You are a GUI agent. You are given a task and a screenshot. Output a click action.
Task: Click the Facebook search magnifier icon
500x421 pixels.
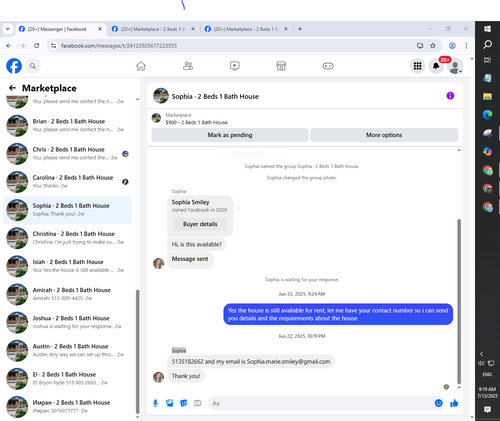coord(33,66)
